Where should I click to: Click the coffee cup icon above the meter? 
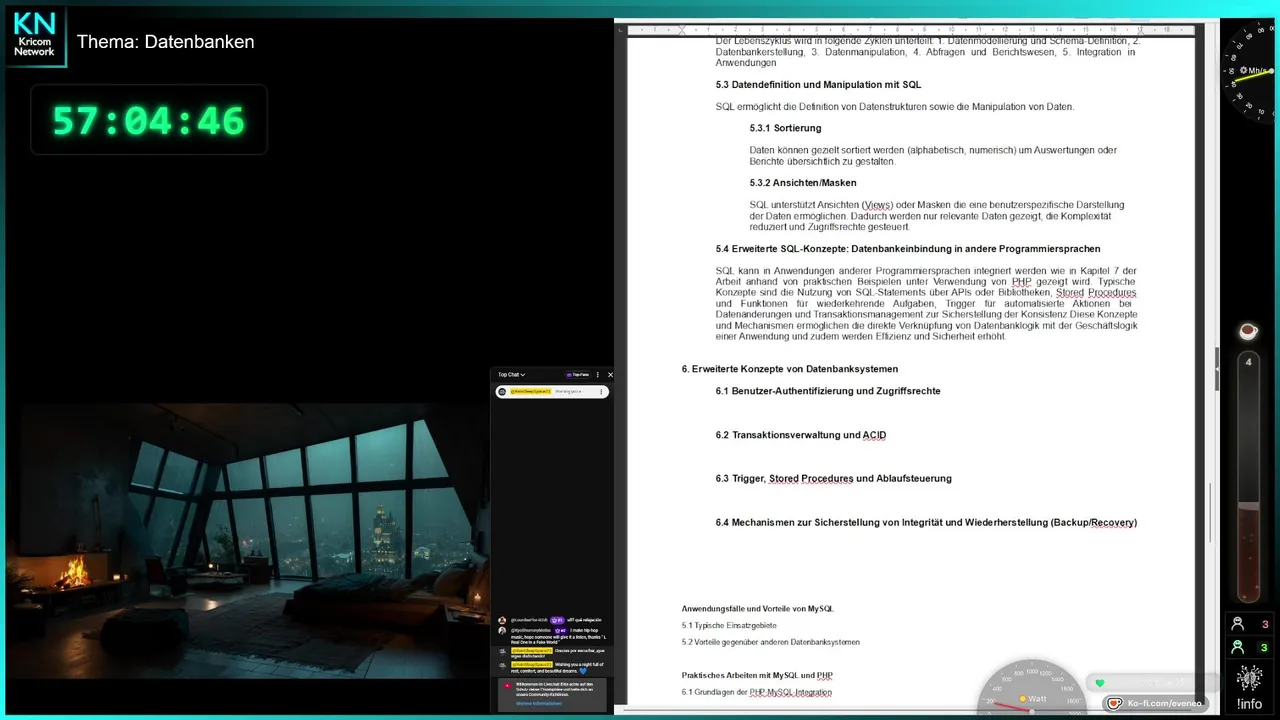click(x=1247, y=331)
